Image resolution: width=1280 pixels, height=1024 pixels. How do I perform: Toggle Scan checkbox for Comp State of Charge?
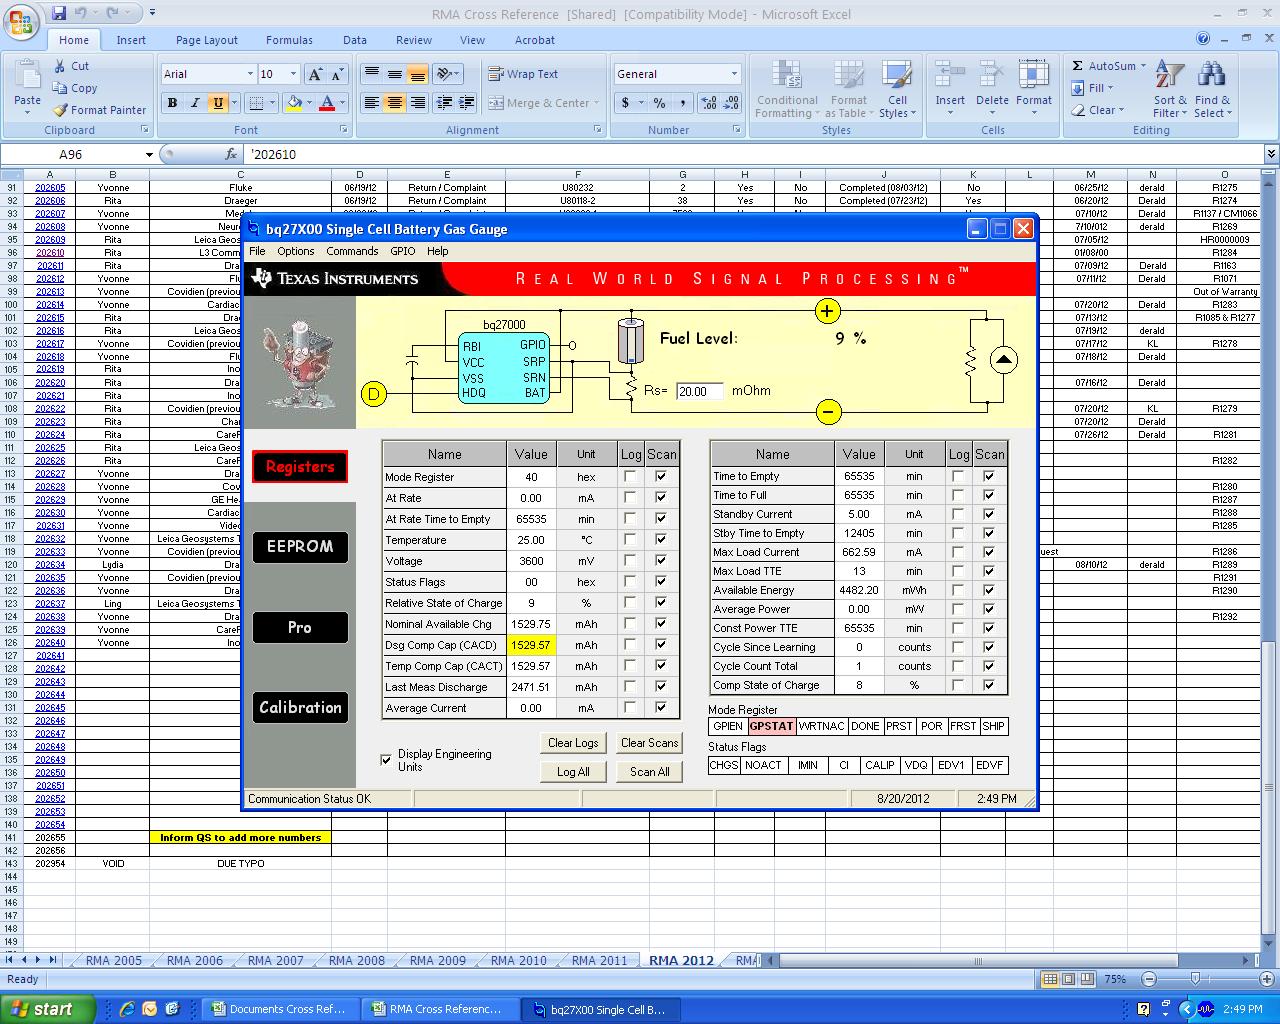click(989, 685)
